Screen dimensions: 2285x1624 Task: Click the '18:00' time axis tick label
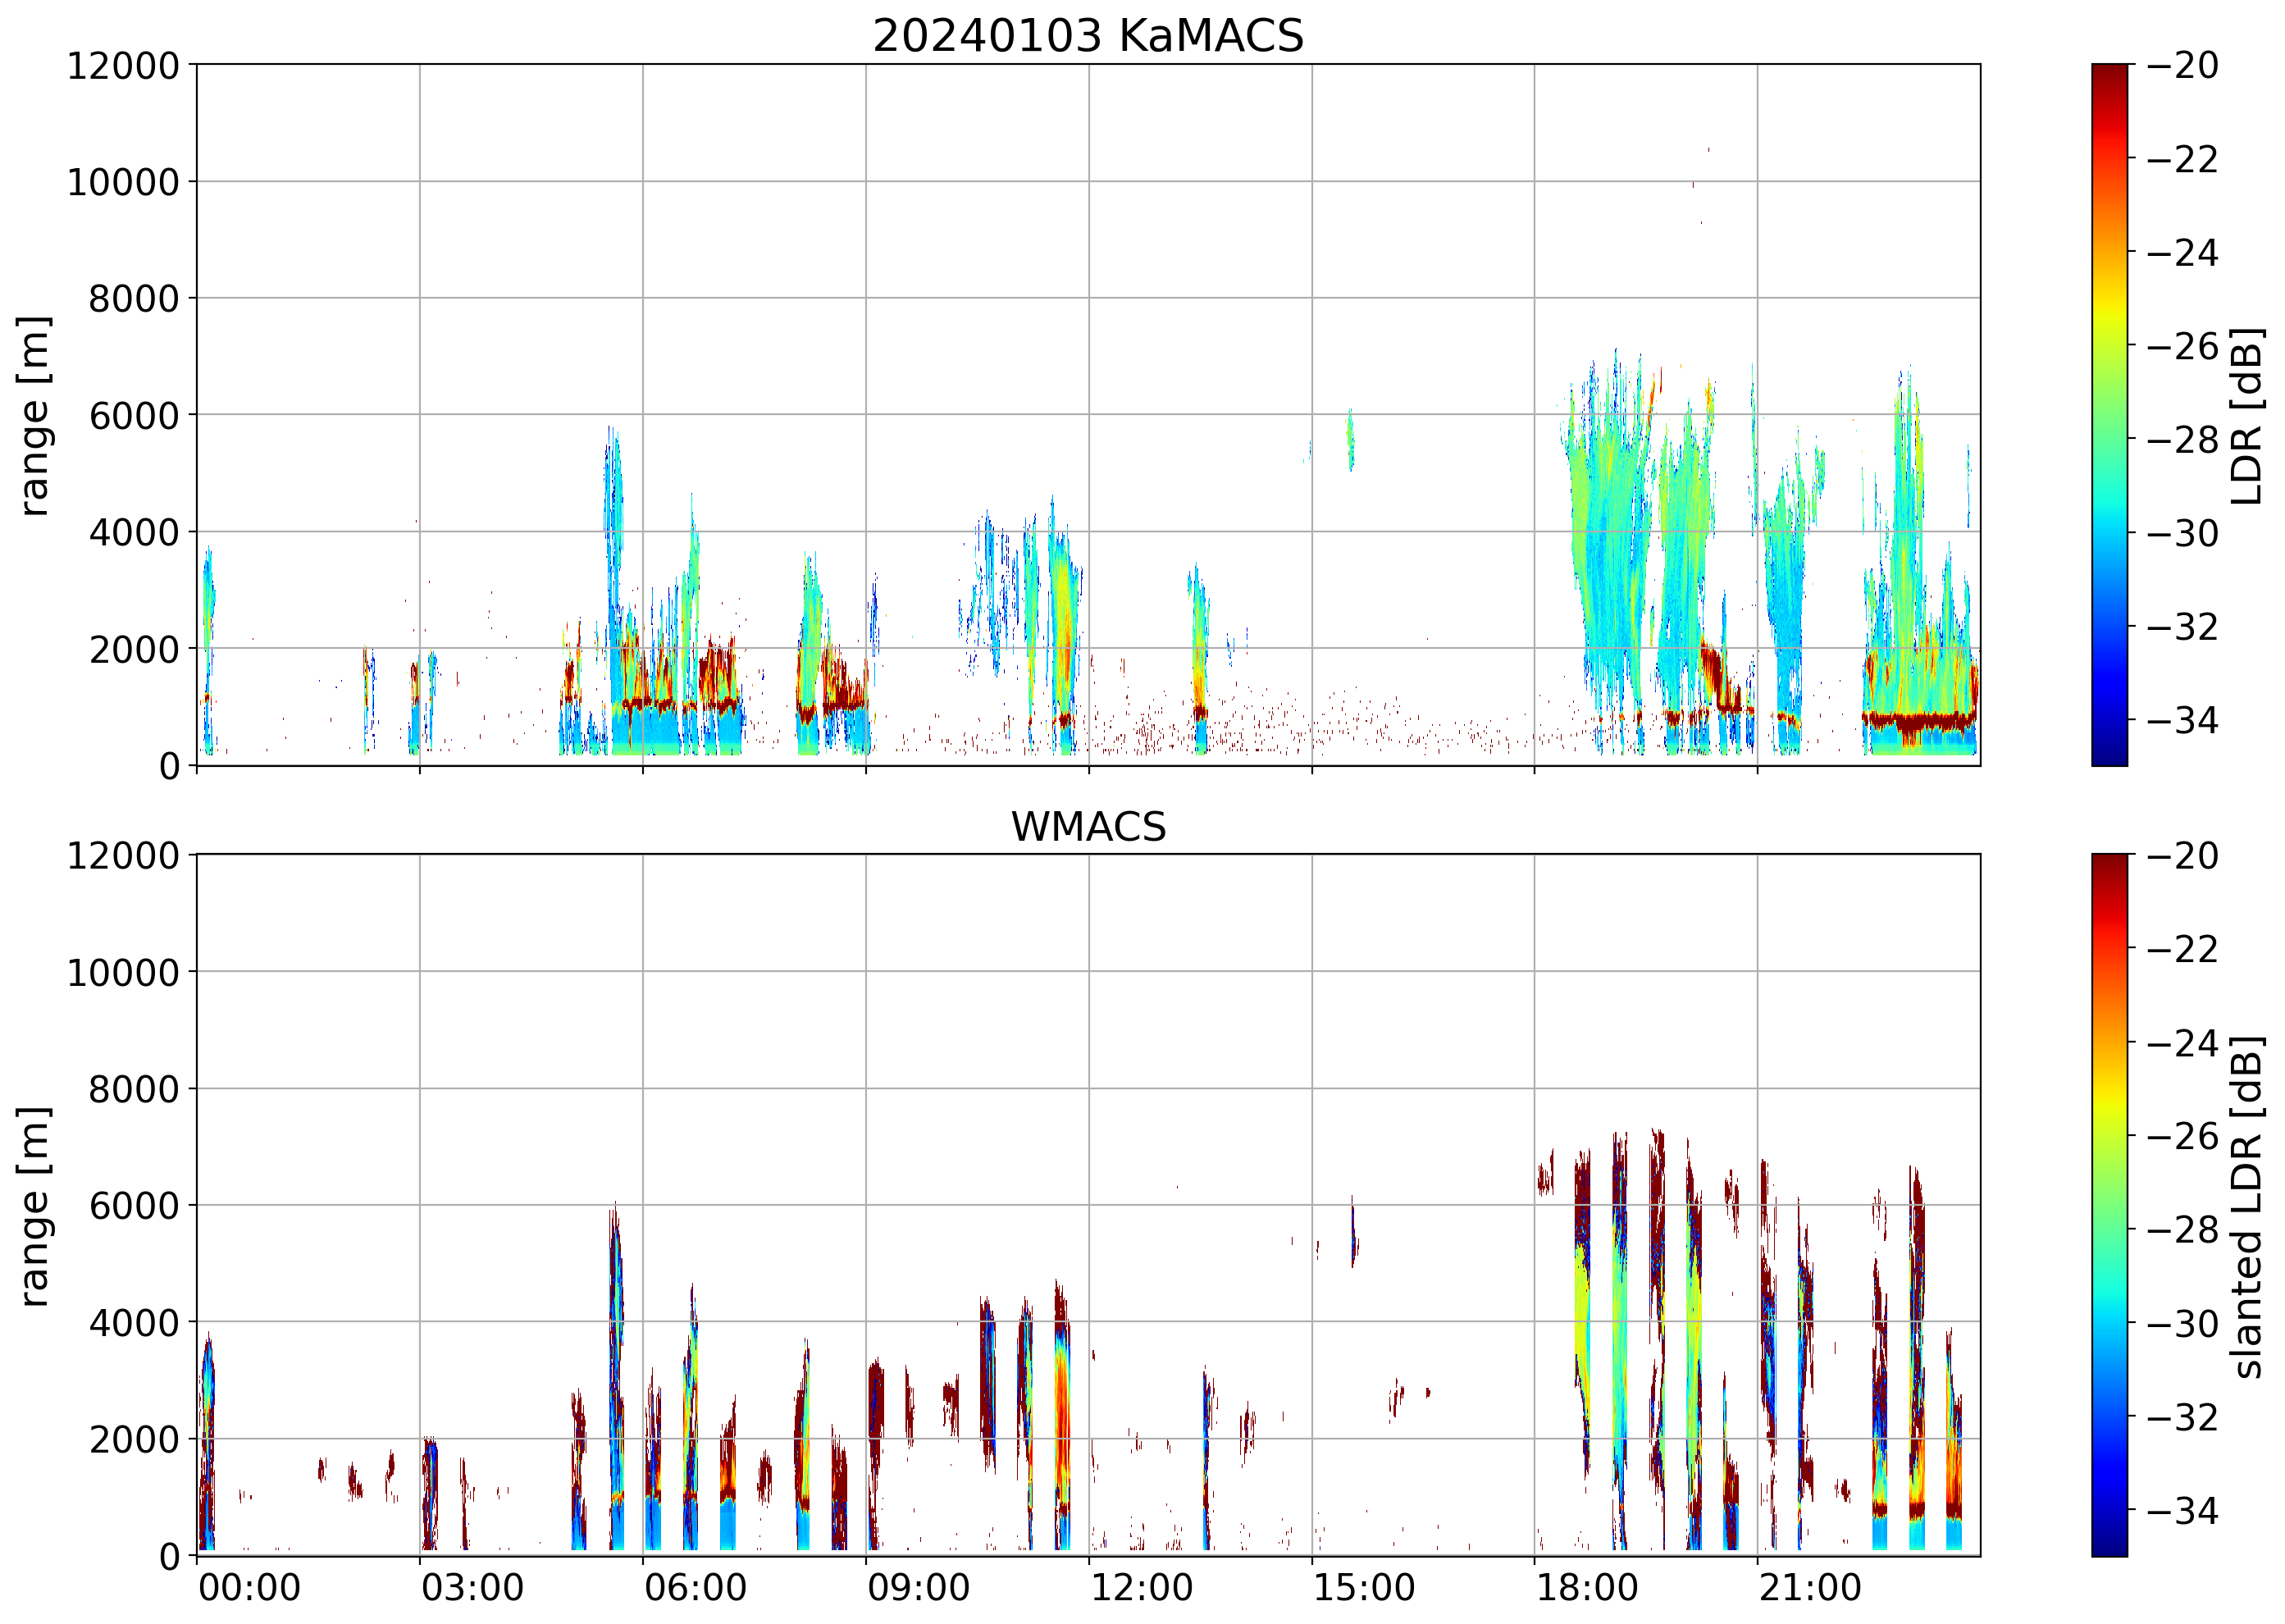pyautogui.click(x=1587, y=1588)
